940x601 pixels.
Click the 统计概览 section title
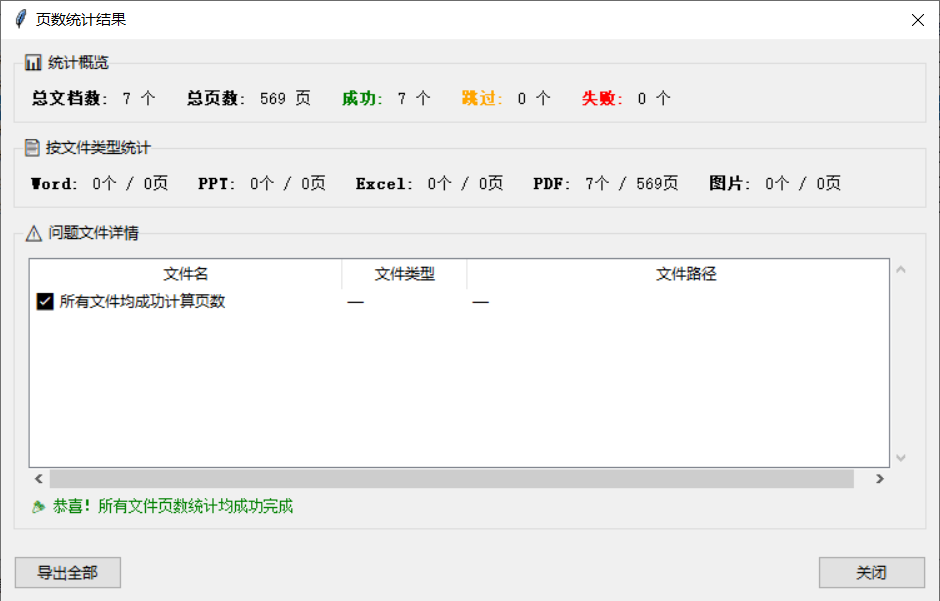tap(79, 62)
